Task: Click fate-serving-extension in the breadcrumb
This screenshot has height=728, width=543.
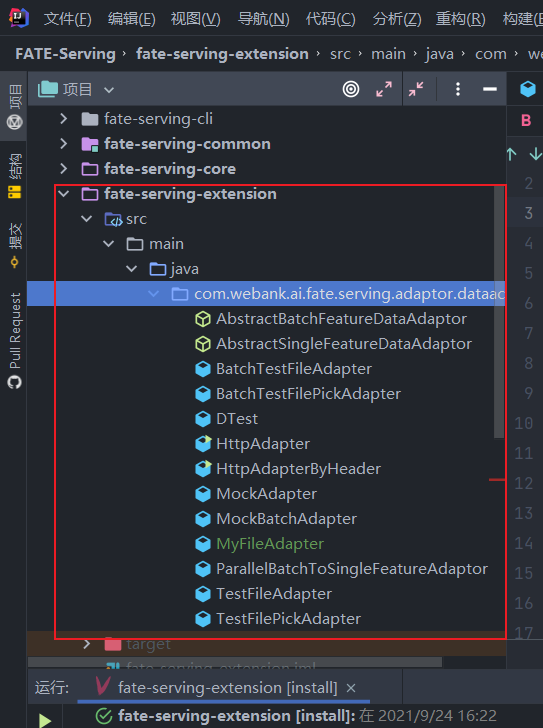Action: pyautogui.click(x=222, y=54)
